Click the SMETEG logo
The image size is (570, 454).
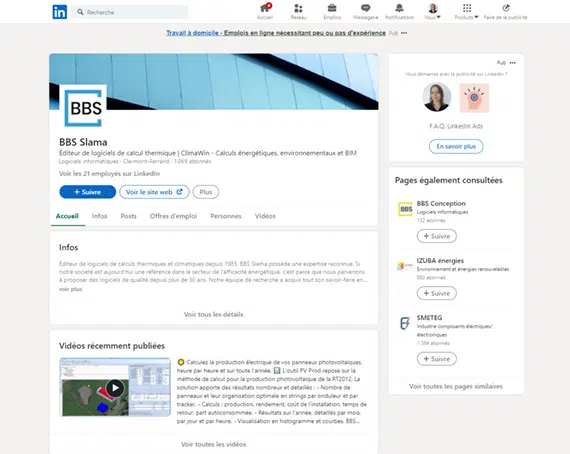click(405, 323)
